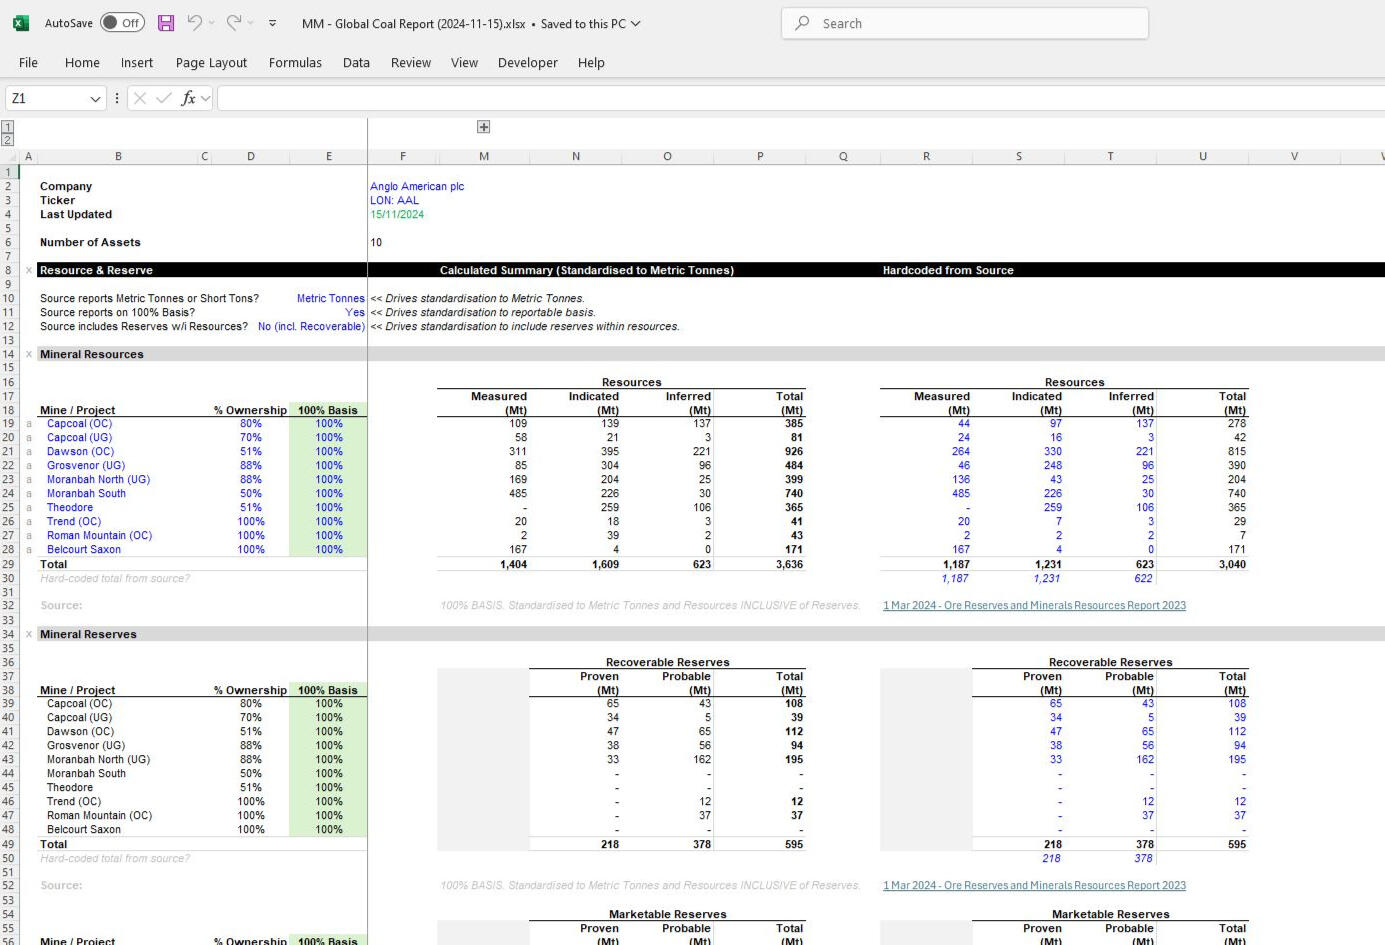Open file save location dropdown chevron
Viewport: 1385px width, 945px height.
[x=635, y=24]
